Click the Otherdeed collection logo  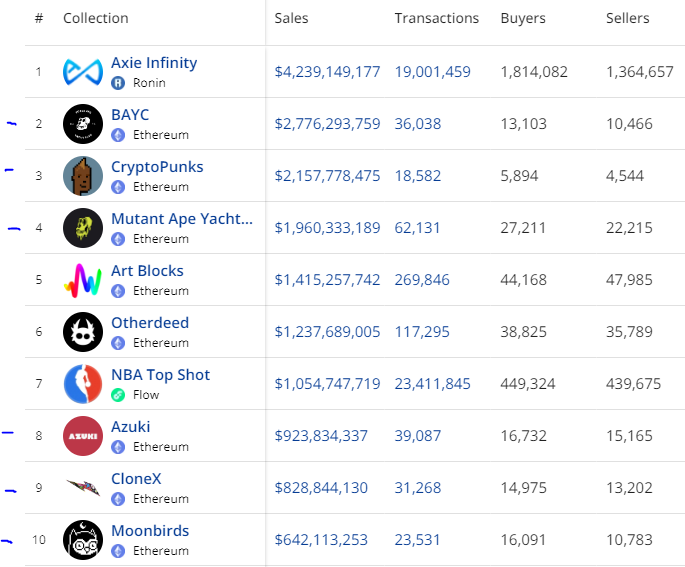[83, 332]
